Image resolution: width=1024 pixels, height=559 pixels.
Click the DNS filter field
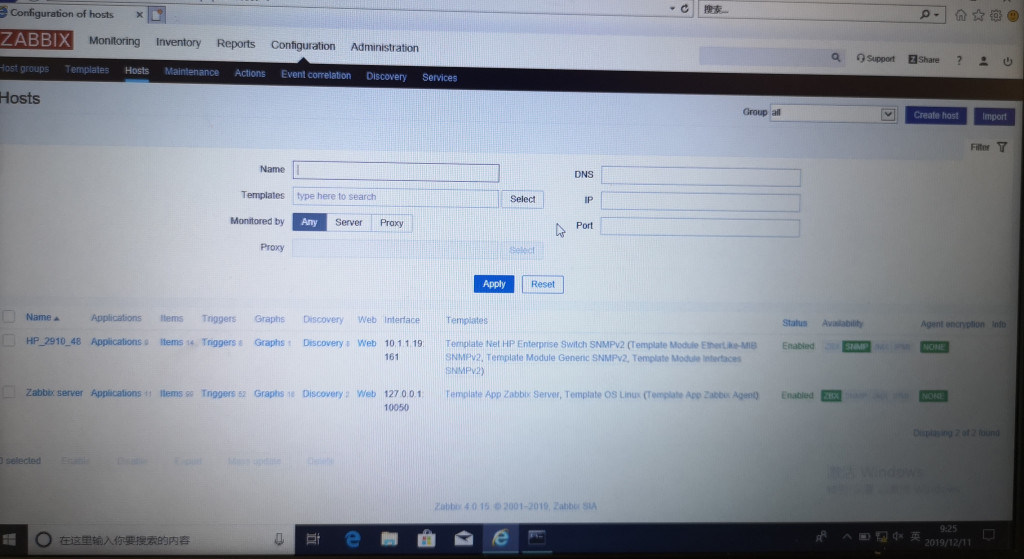(x=701, y=177)
